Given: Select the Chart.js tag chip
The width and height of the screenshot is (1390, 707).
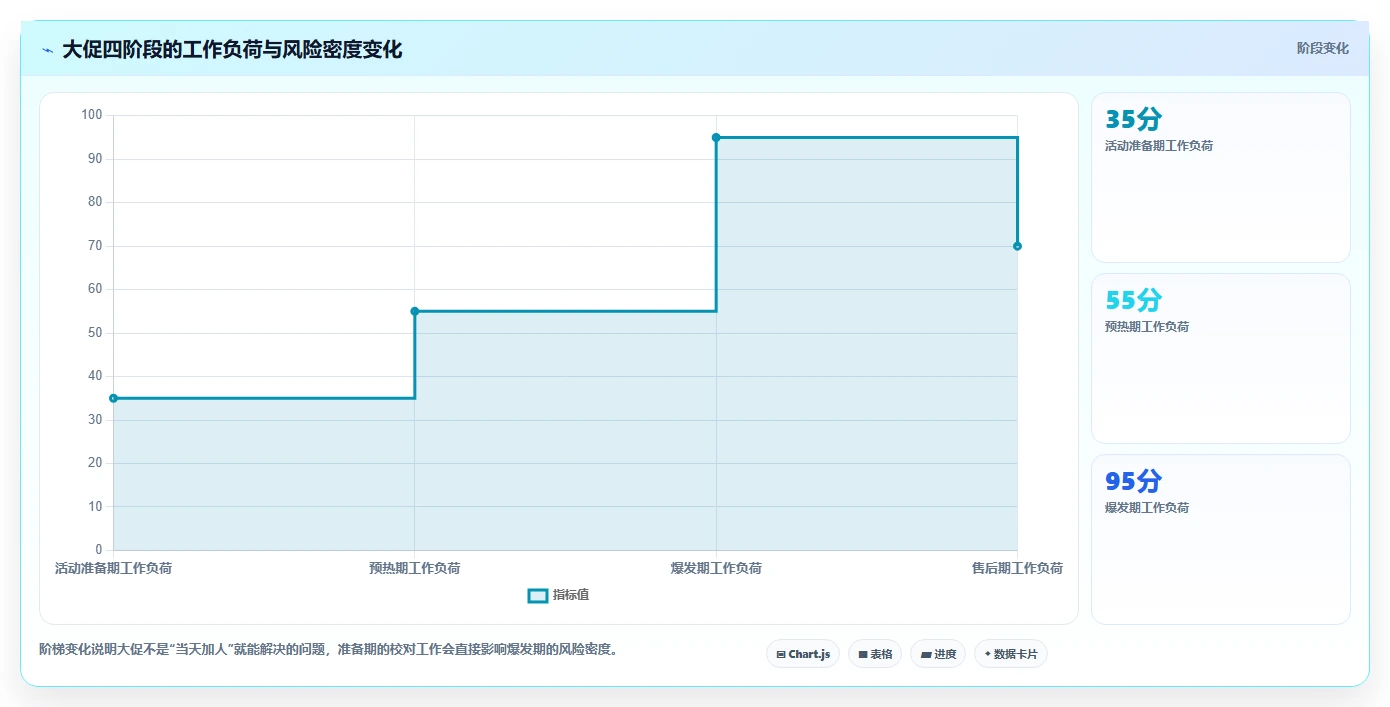Looking at the screenshot, I should pyautogui.click(x=803, y=654).
